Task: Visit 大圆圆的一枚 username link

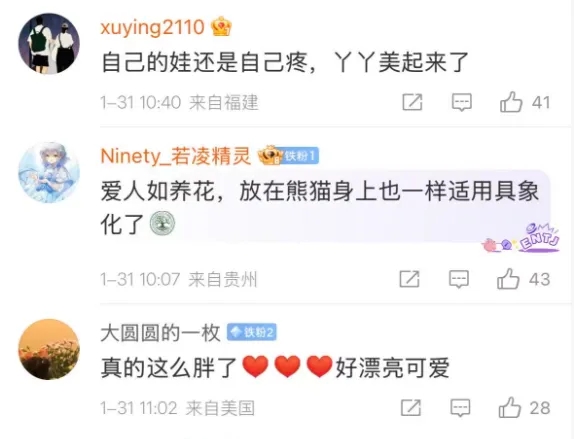Action: tap(160, 333)
